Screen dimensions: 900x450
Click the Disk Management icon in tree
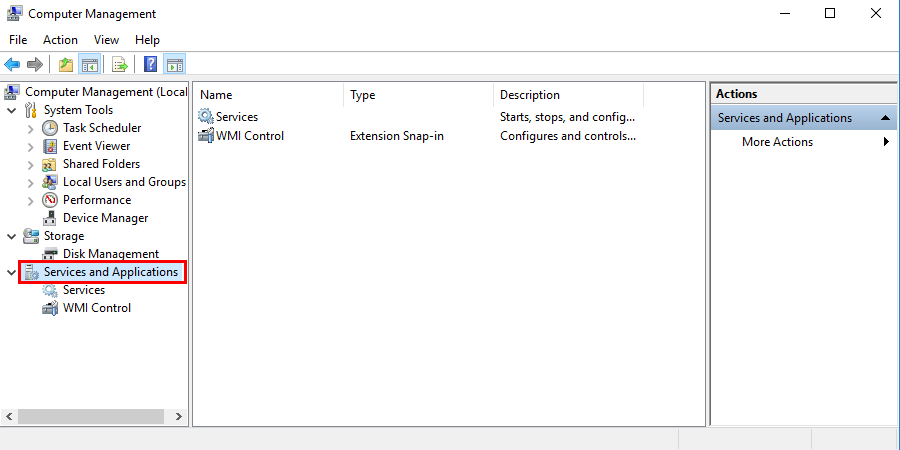(x=50, y=254)
